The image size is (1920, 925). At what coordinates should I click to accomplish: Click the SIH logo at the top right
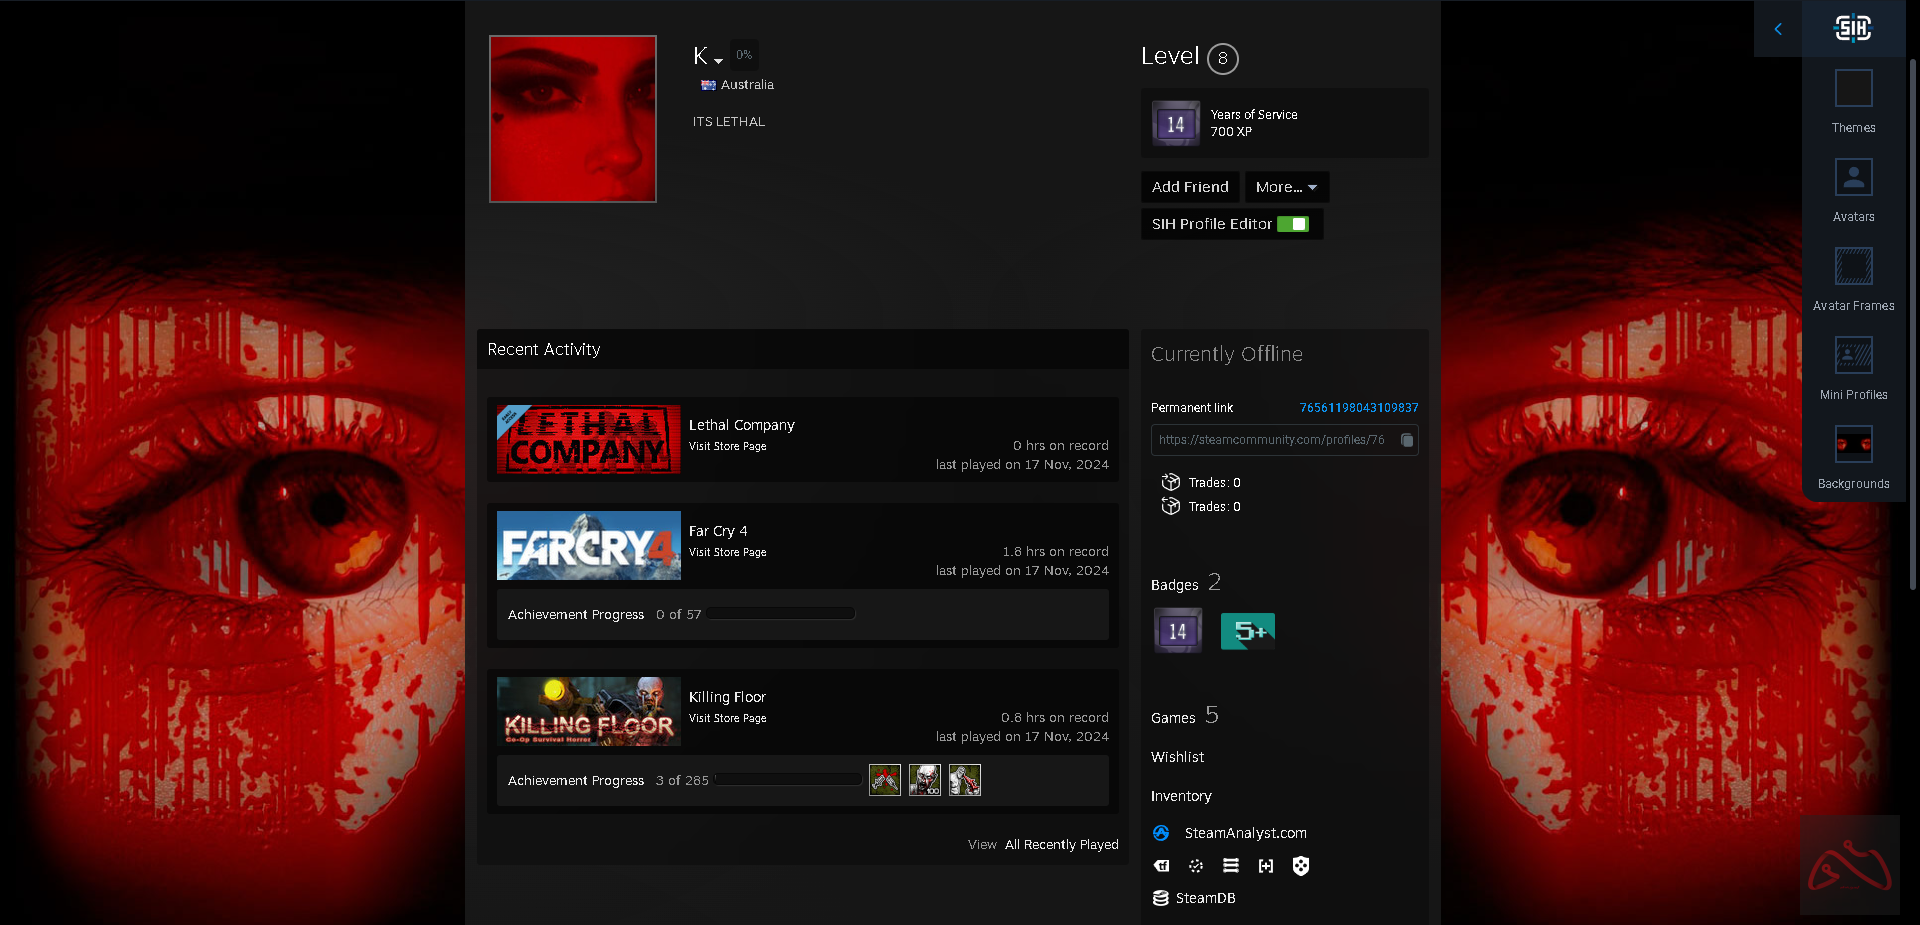pos(1854,29)
